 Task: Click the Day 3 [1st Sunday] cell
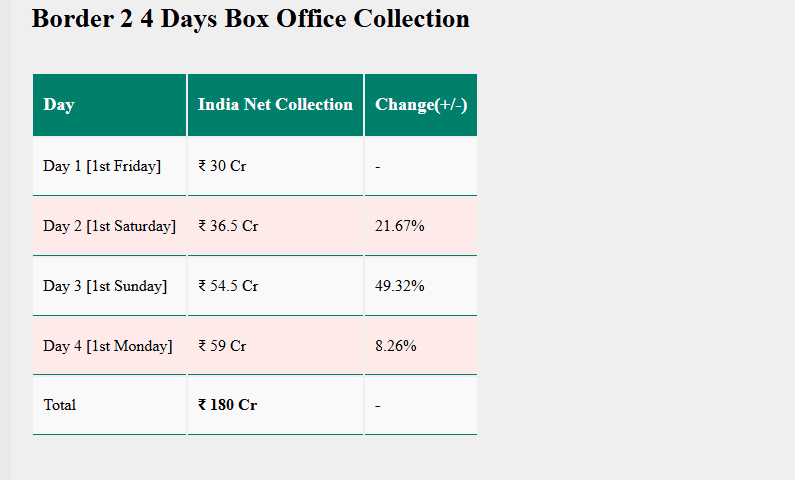(105, 286)
